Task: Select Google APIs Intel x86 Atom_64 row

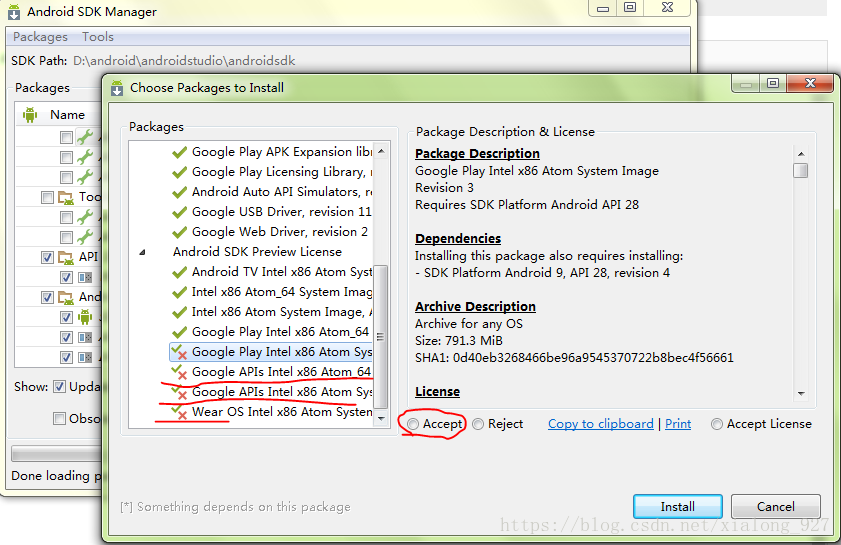Action: point(272,372)
